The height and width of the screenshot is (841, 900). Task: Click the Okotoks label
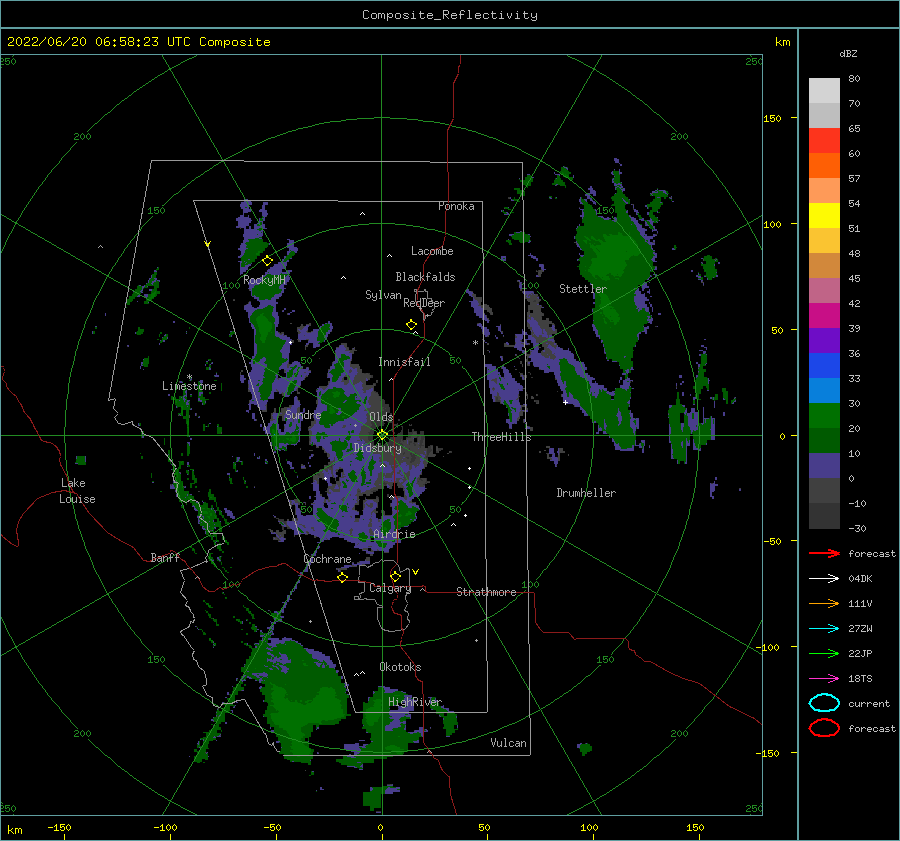pyautogui.click(x=400, y=667)
